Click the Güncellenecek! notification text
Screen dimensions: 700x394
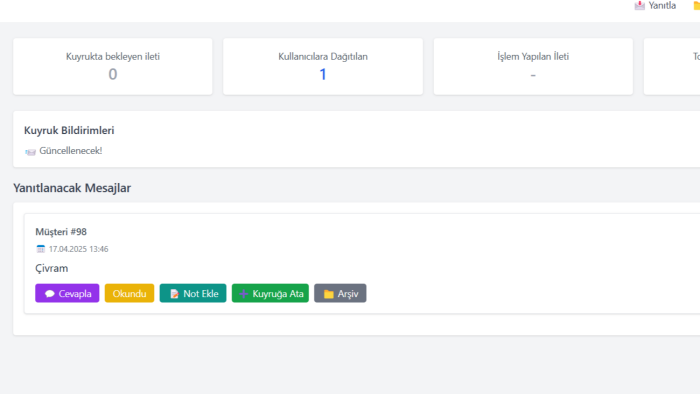point(71,151)
